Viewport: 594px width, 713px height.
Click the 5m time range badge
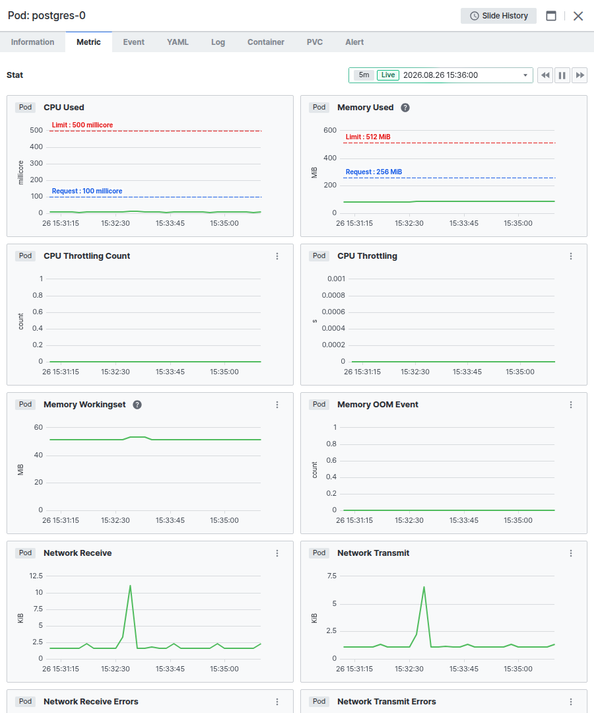point(364,75)
